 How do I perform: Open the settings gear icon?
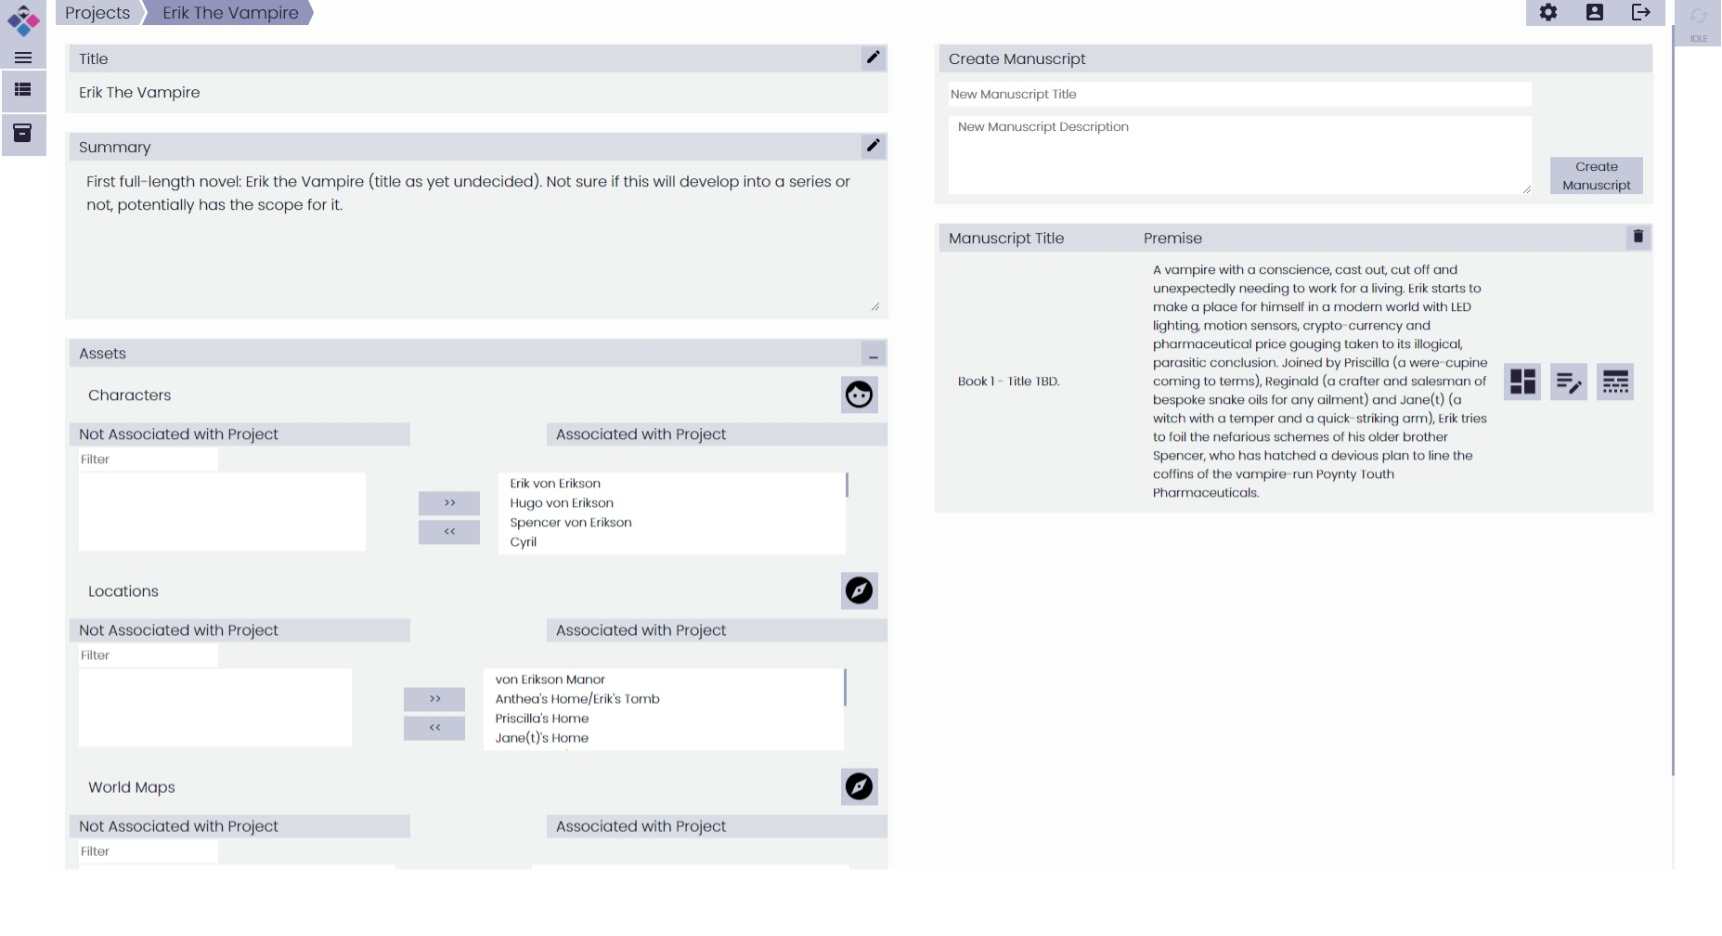coord(1548,13)
